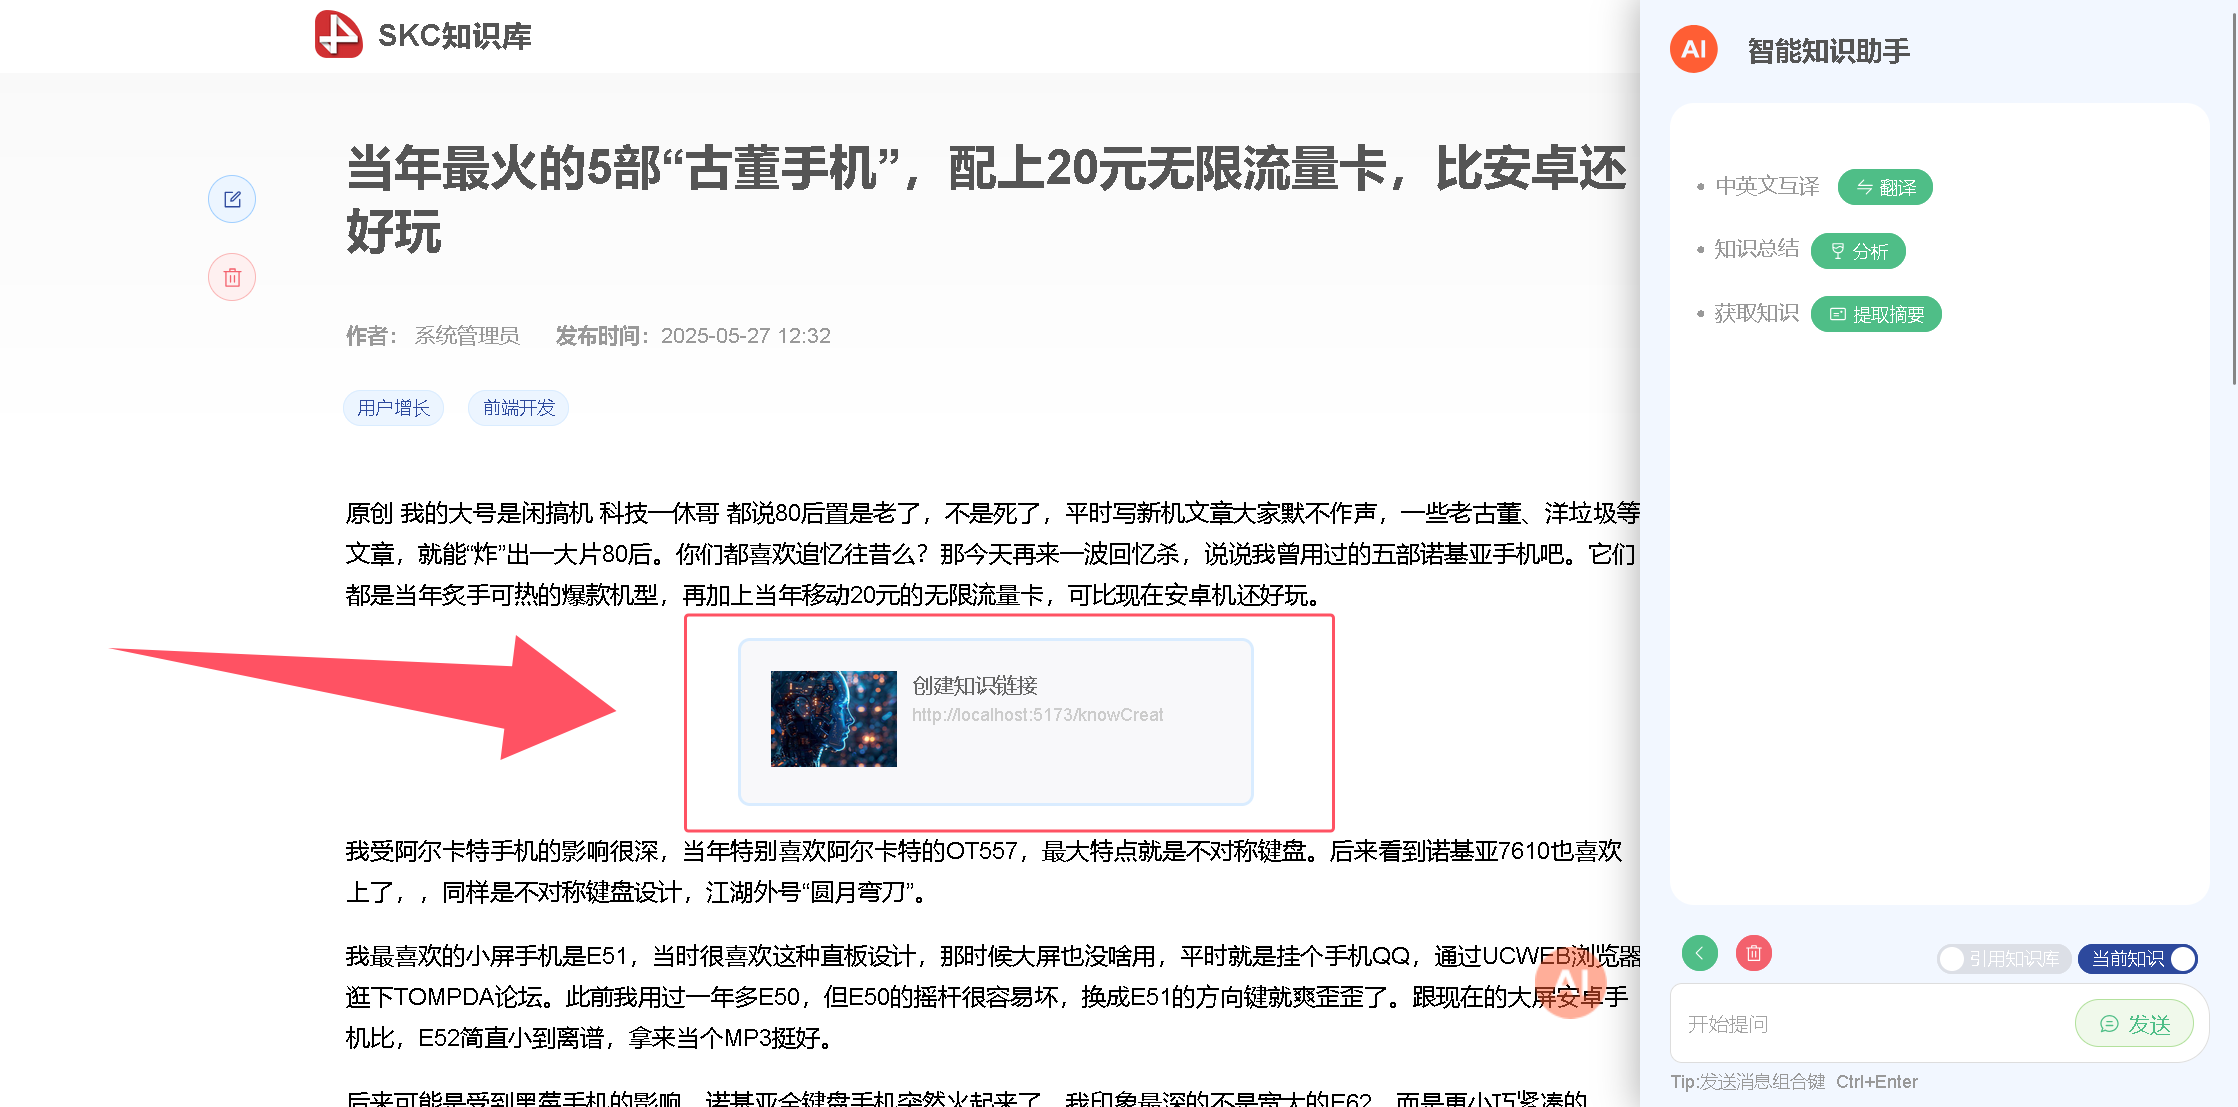Toggle the 当前知识 switch off
Image resolution: width=2238 pixels, height=1107 pixels.
[x=2137, y=959]
